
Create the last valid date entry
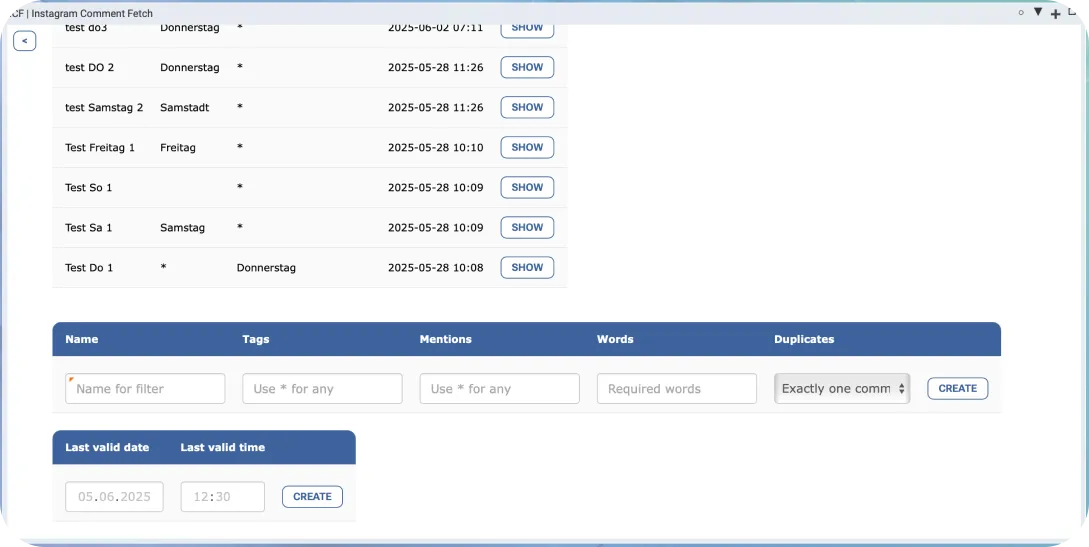pos(312,496)
